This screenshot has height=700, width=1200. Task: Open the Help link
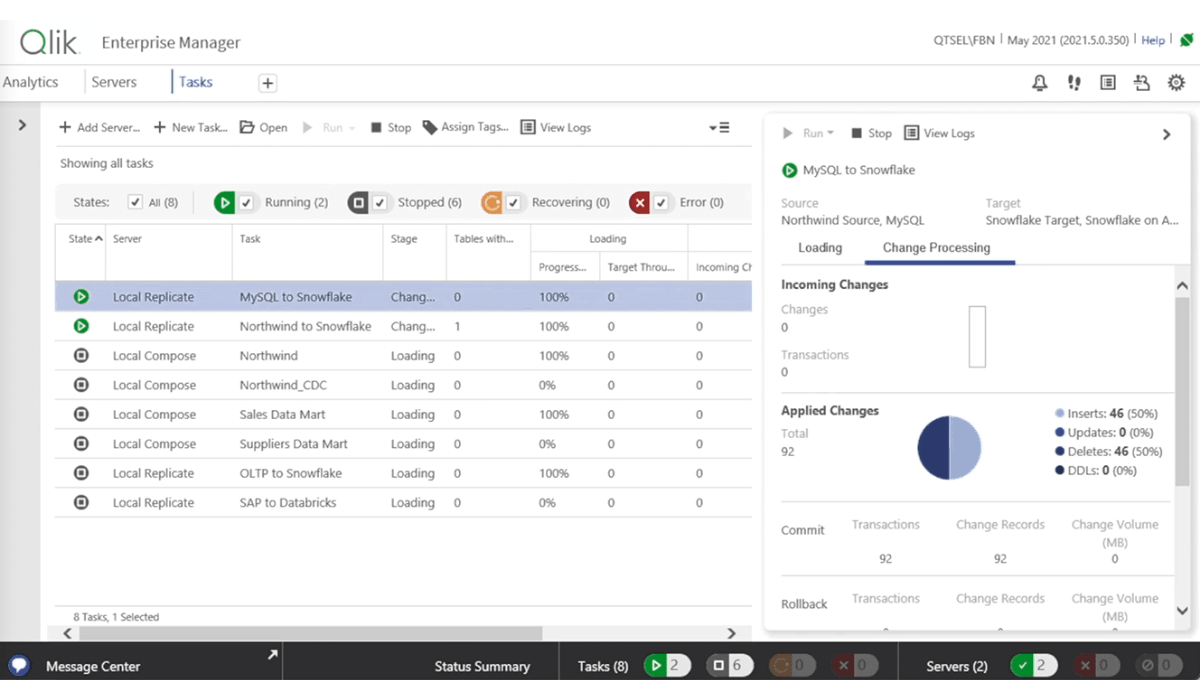(x=1153, y=40)
